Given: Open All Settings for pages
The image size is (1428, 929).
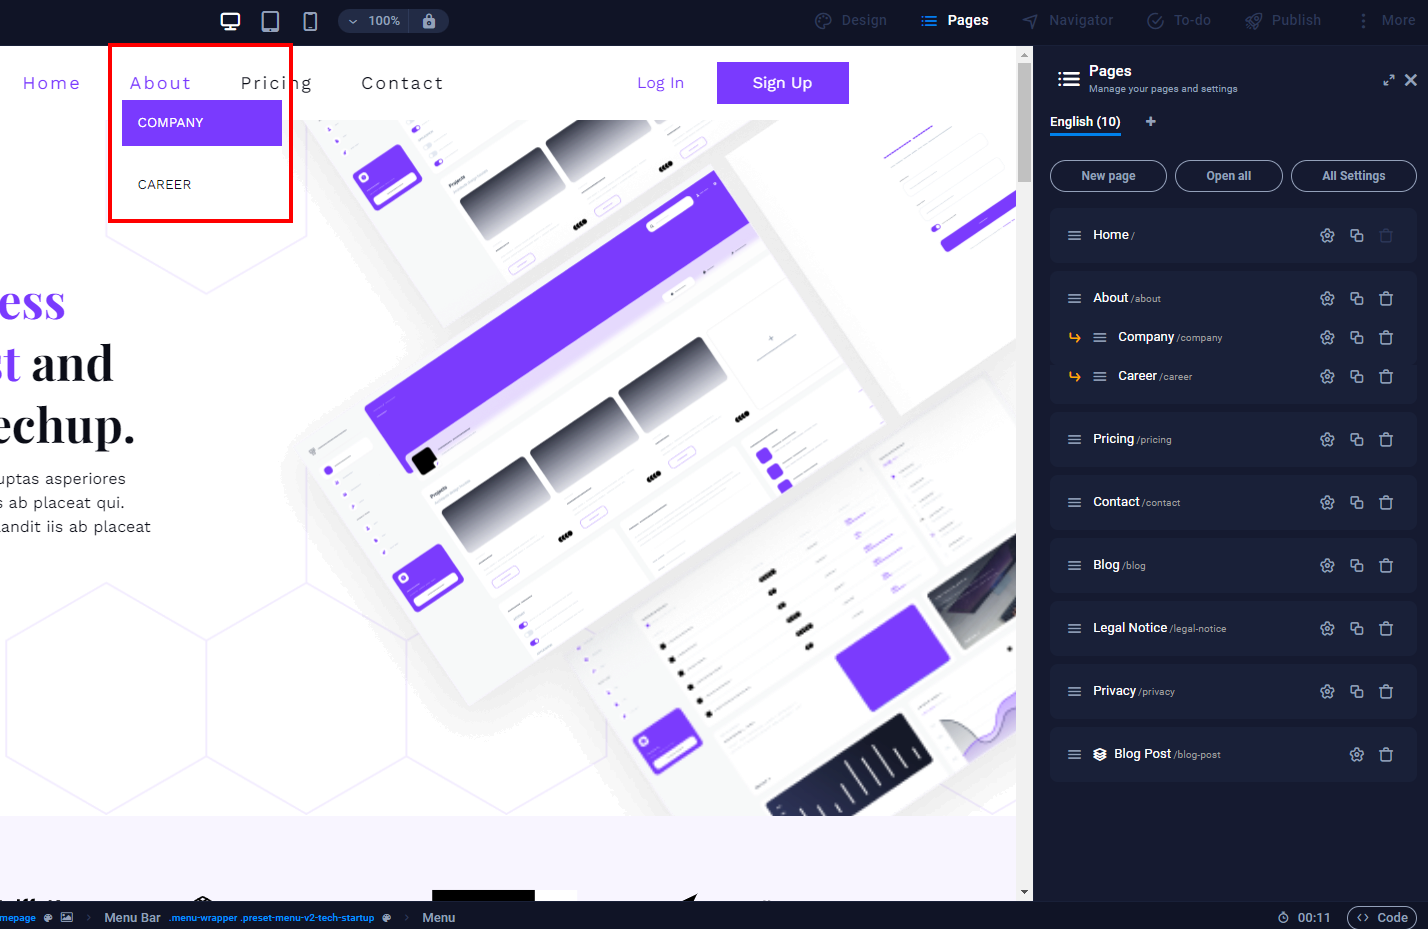Looking at the screenshot, I should 1353,176.
